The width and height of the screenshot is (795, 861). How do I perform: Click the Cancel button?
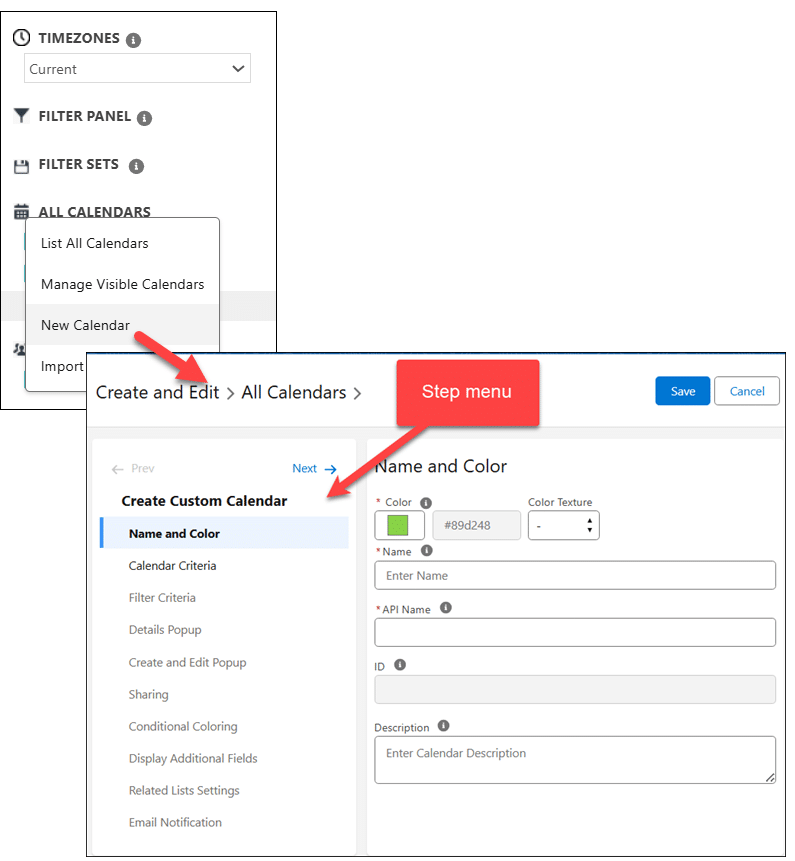746,391
